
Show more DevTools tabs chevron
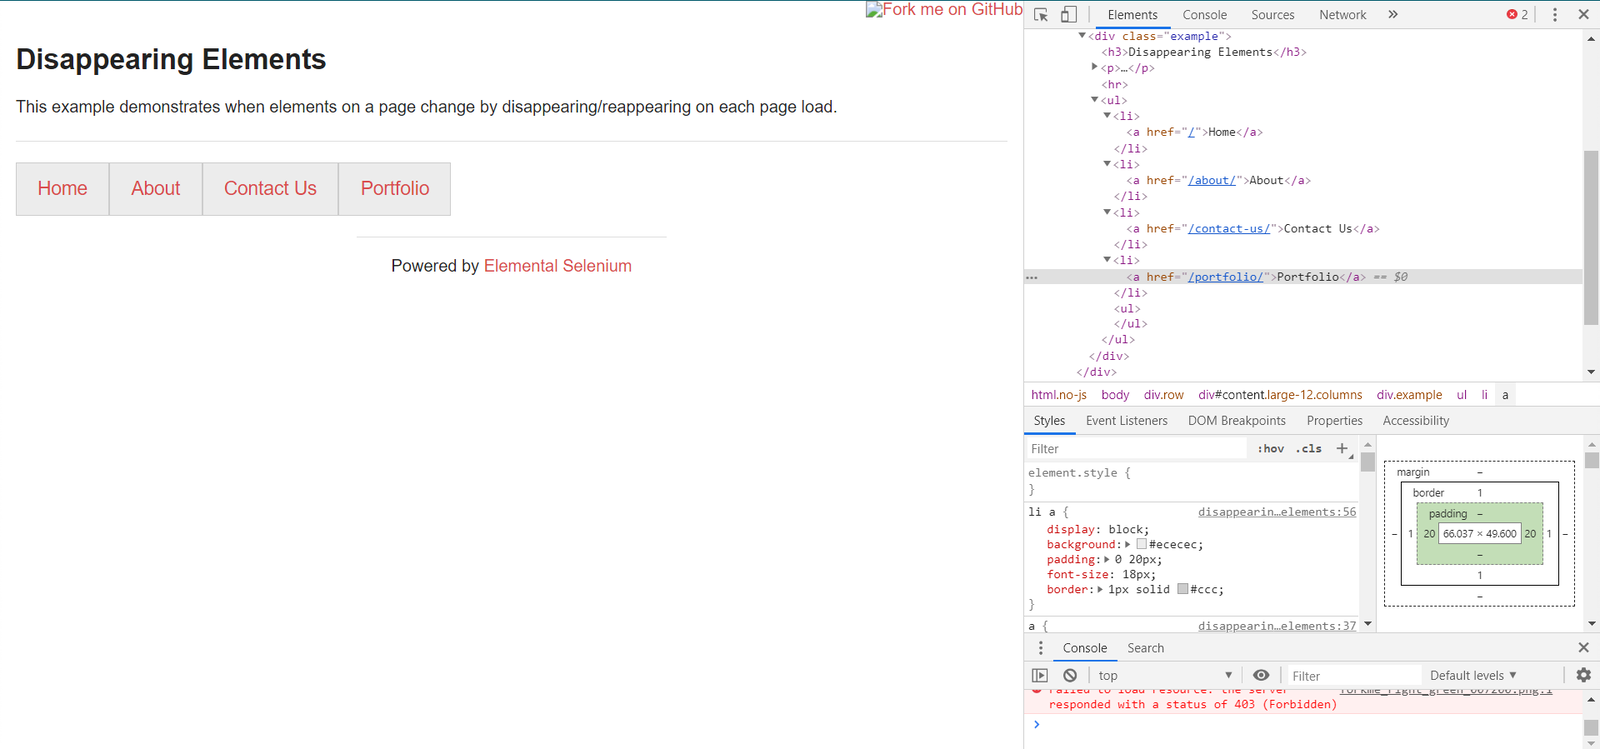click(x=1393, y=15)
